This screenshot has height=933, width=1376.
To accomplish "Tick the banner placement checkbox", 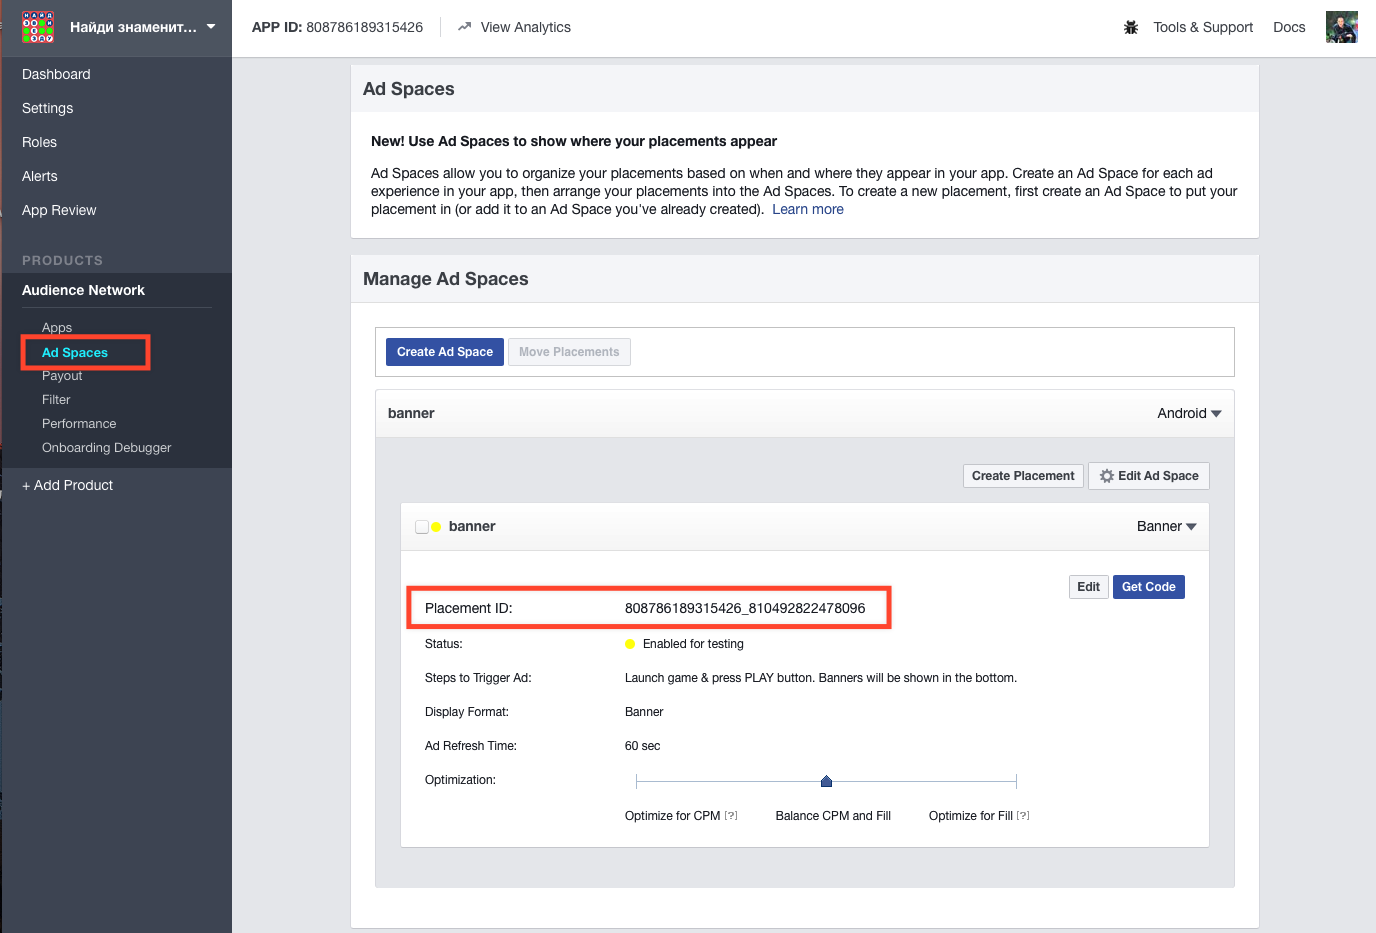I will (x=422, y=526).
